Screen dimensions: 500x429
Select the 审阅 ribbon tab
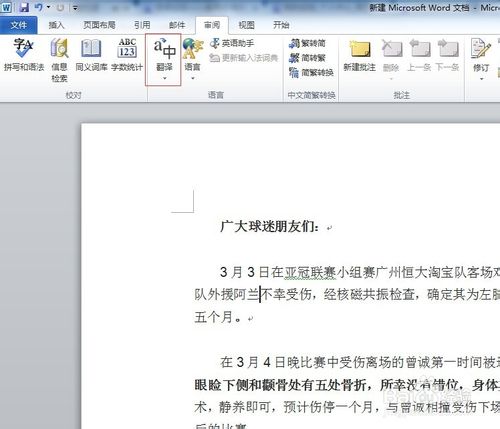[212, 25]
